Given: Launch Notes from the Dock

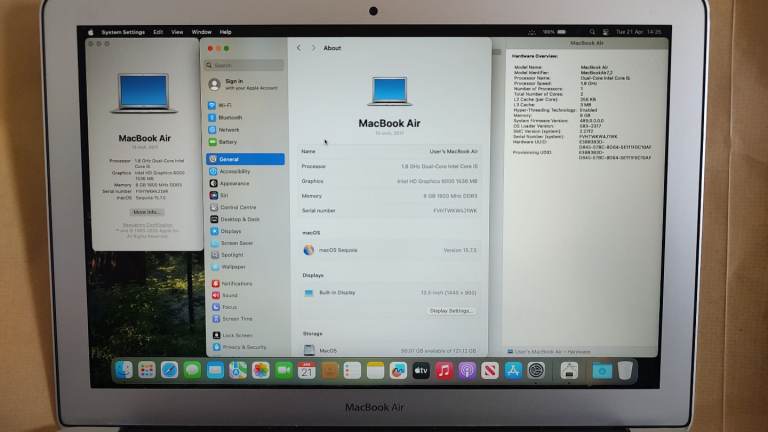Looking at the screenshot, I should point(375,370).
